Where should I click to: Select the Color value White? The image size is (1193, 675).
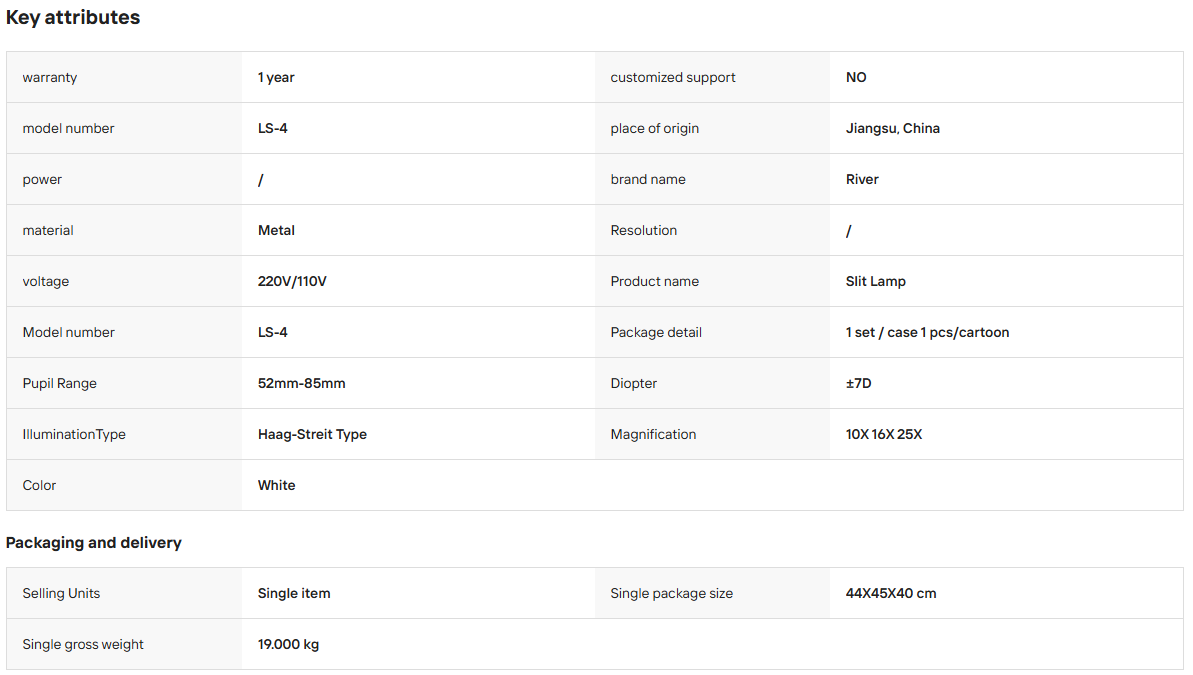coord(276,486)
